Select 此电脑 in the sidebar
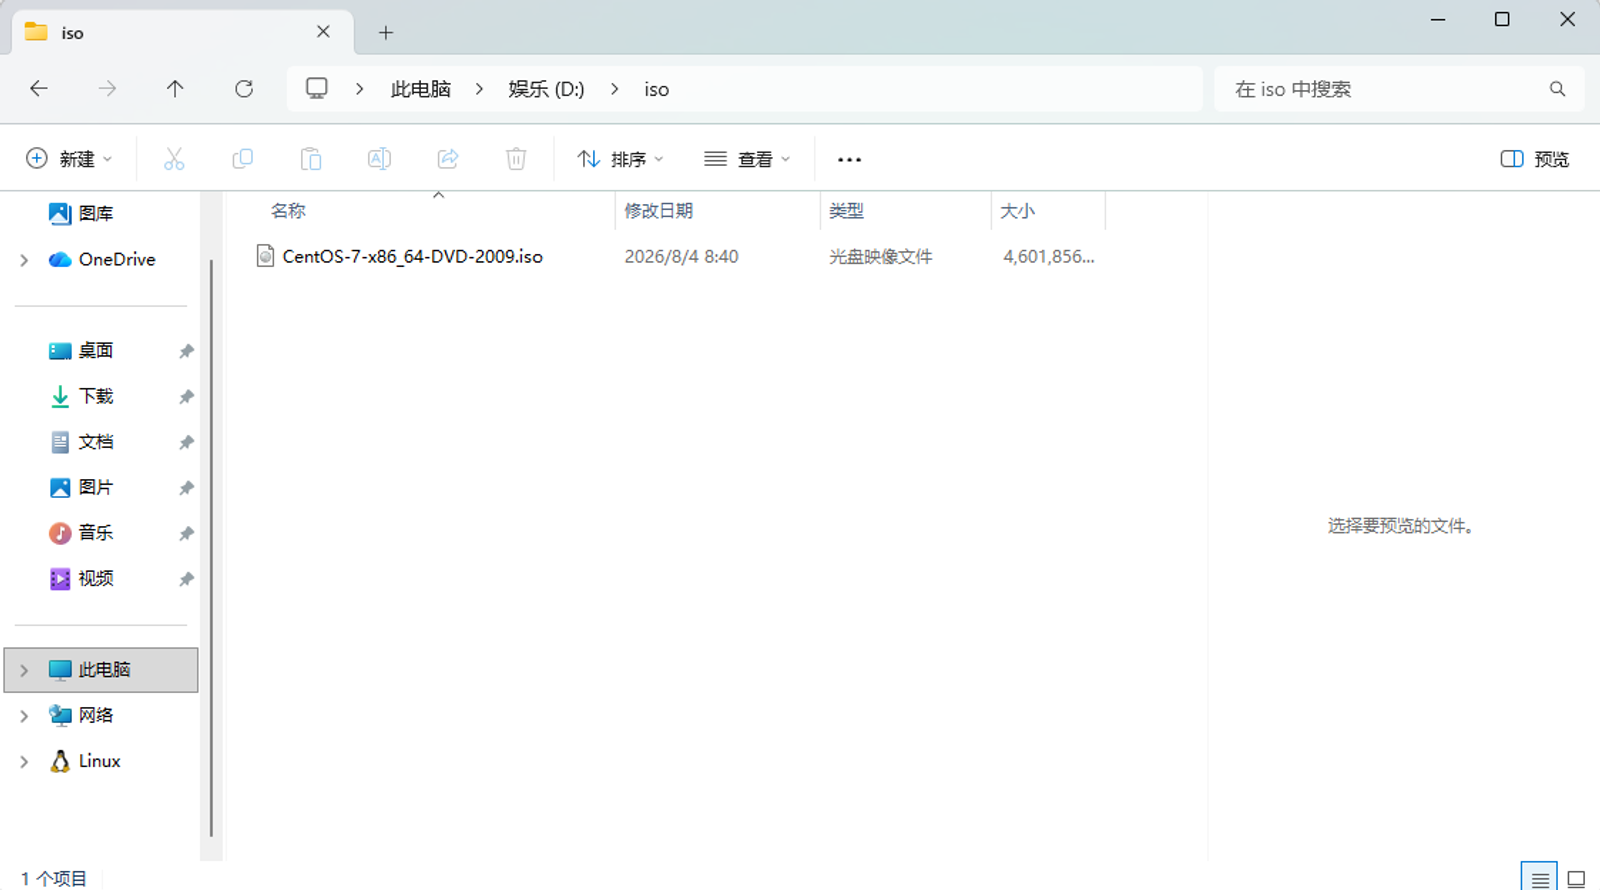Image resolution: width=1600 pixels, height=890 pixels. tap(101, 670)
